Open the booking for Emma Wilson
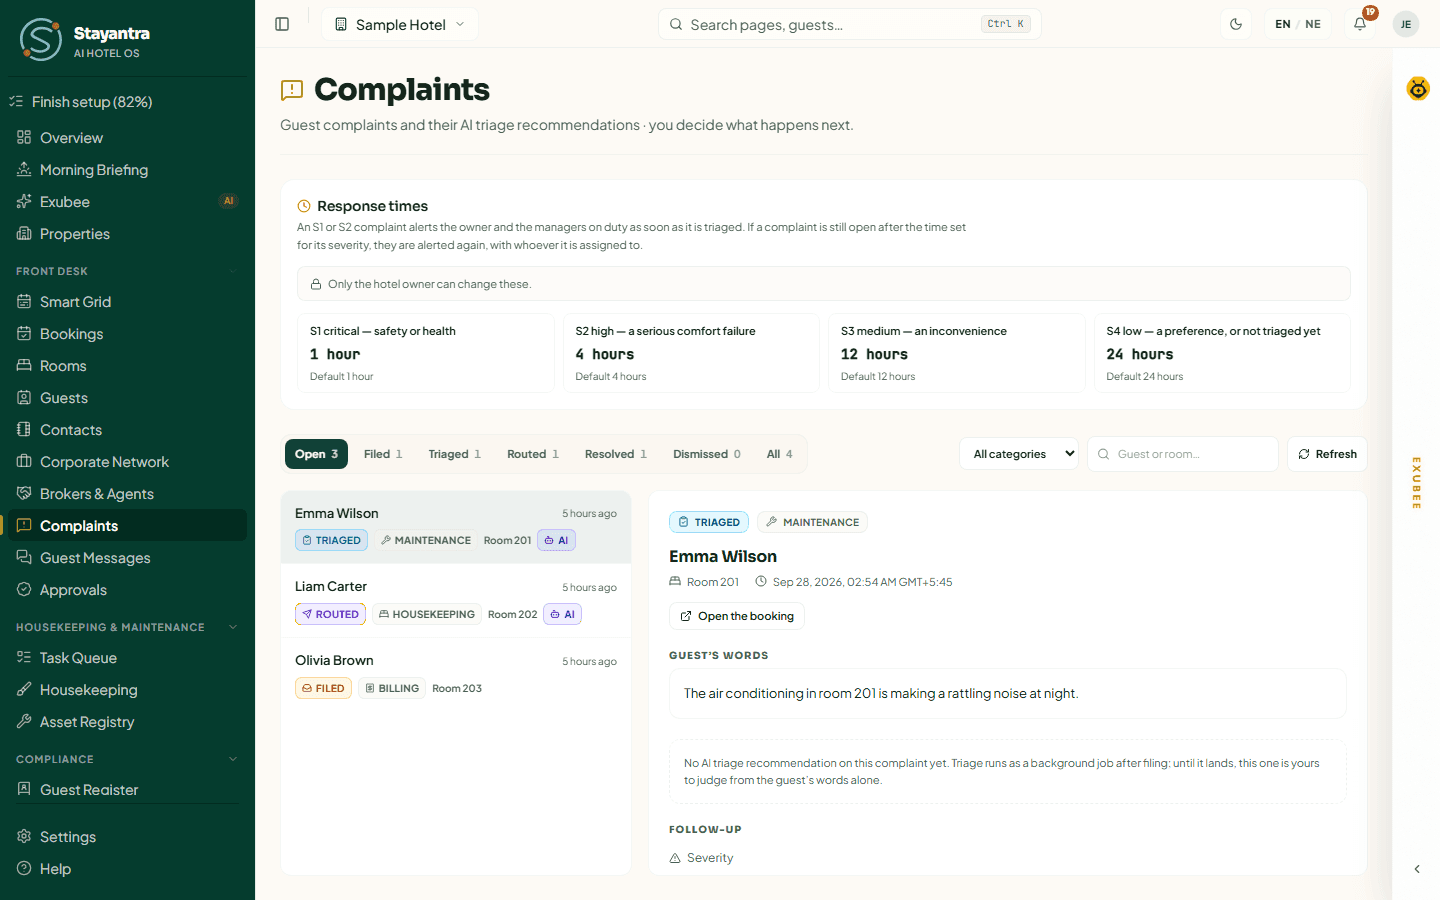 (x=737, y=616)
